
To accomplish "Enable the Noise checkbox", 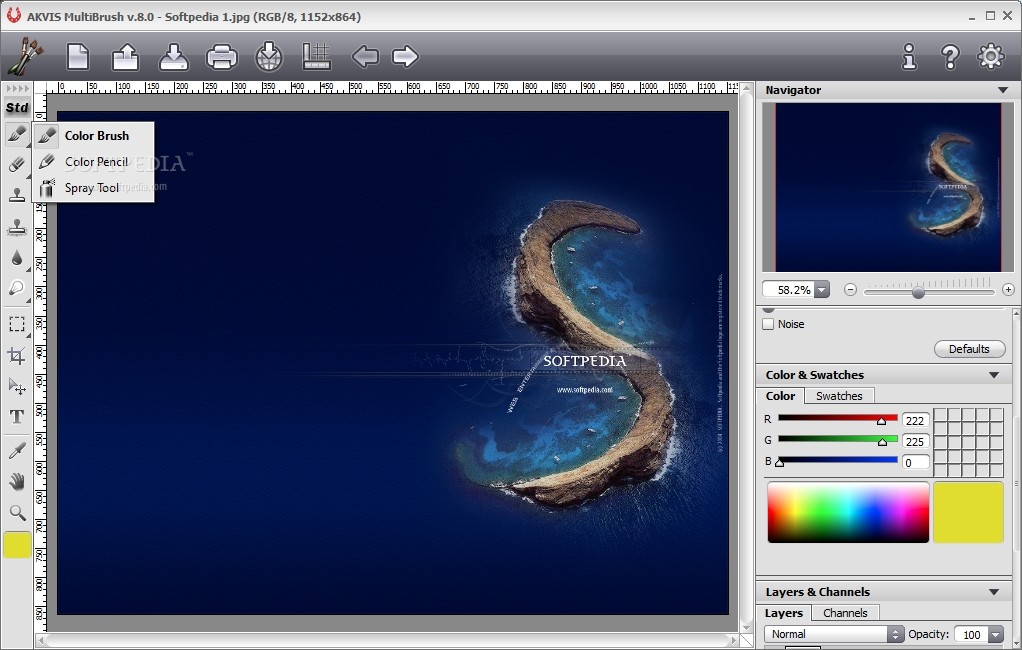I will coord(768,324).
